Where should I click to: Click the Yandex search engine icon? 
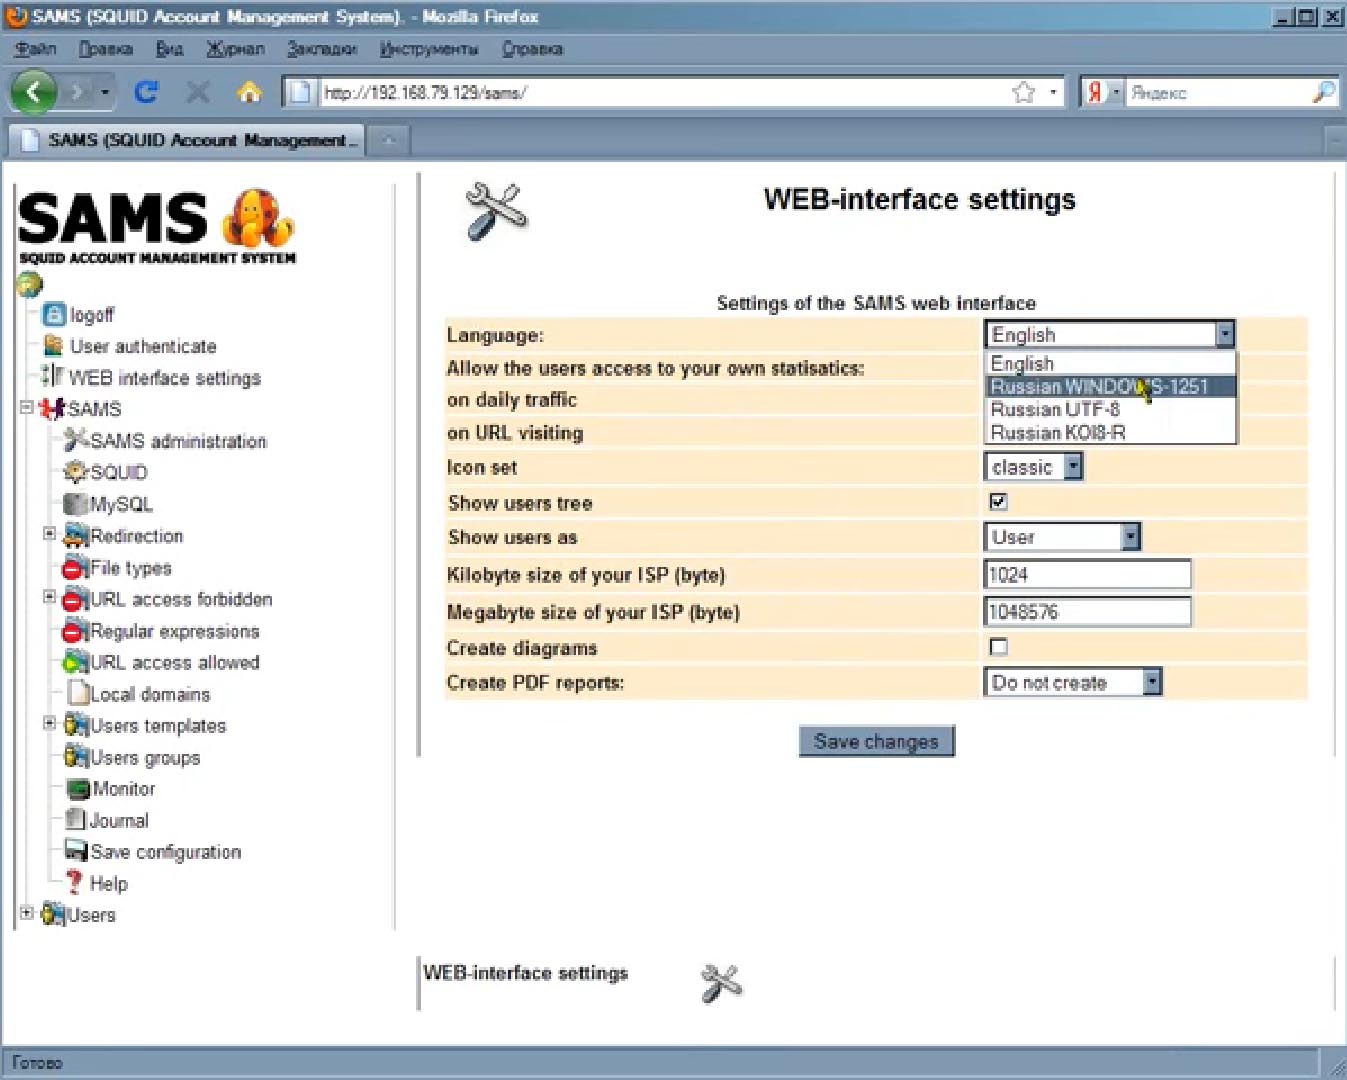pos(1095,92)
